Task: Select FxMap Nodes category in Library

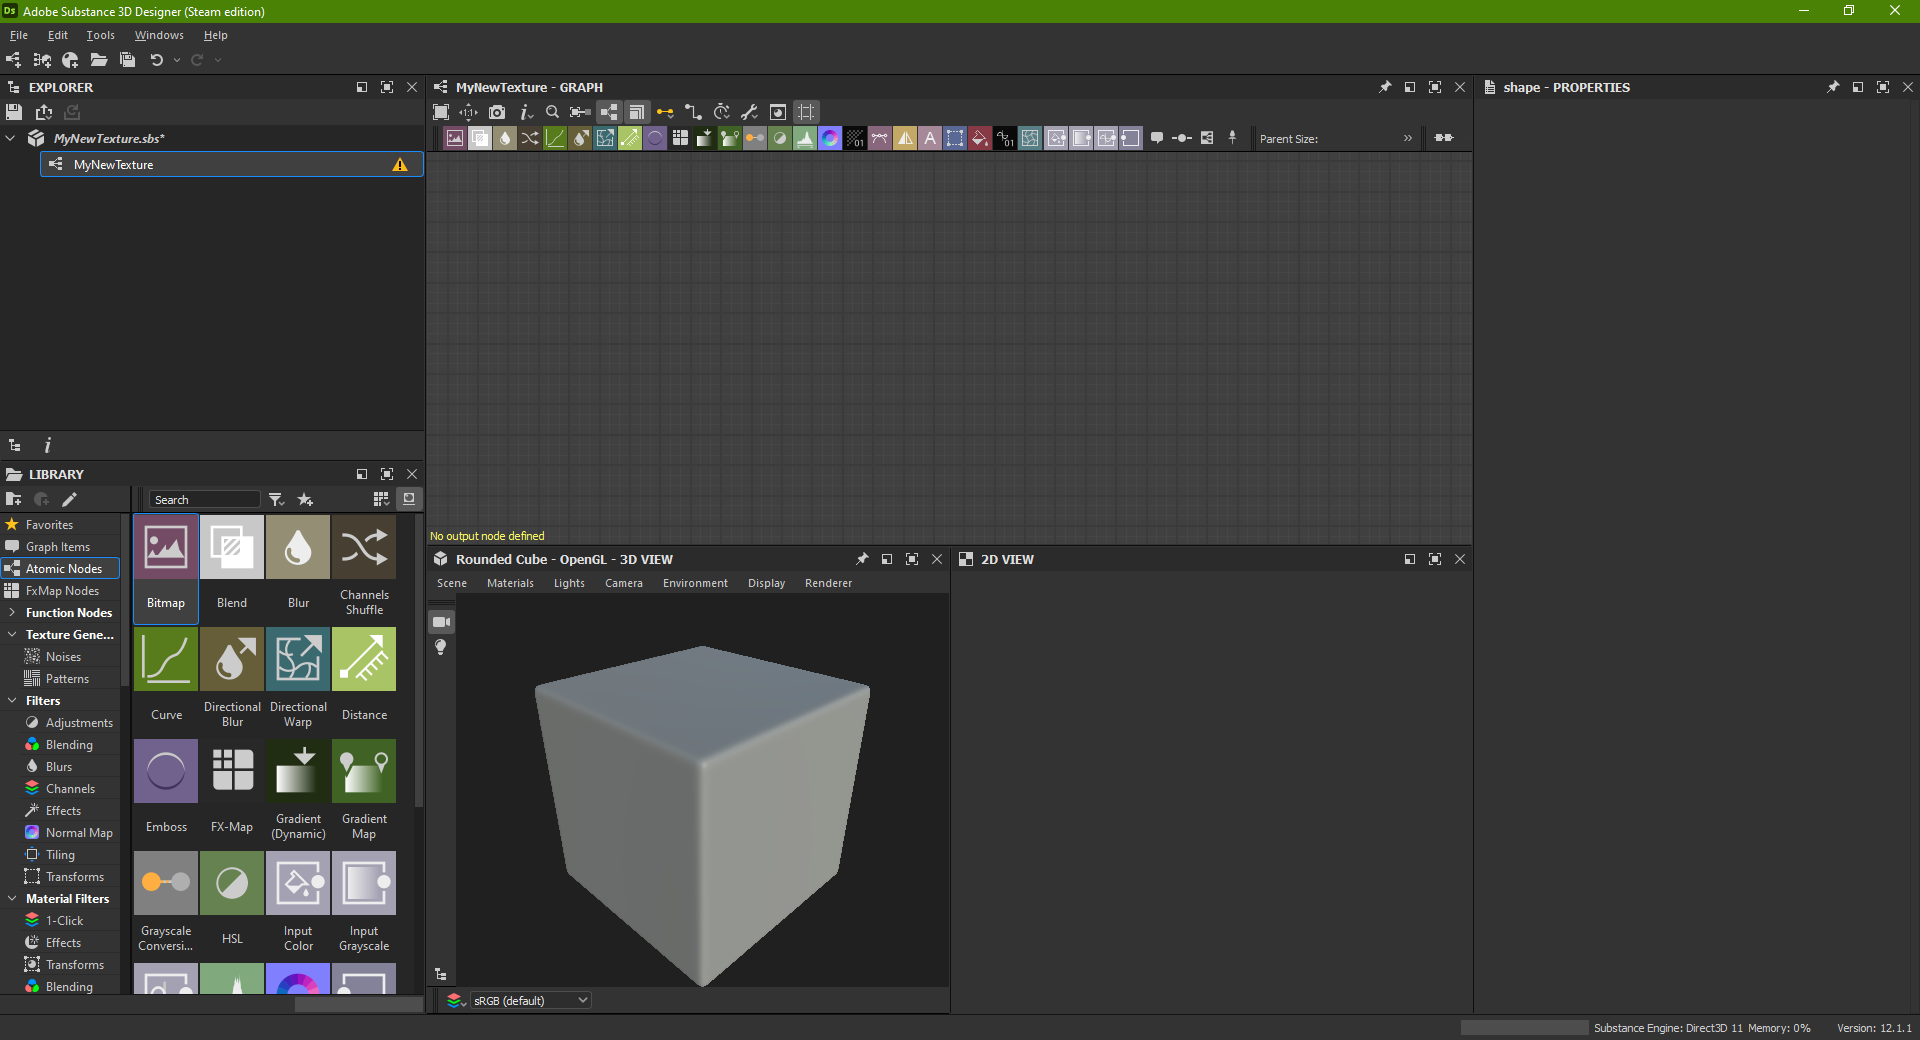Action: [x=60, y=590]
